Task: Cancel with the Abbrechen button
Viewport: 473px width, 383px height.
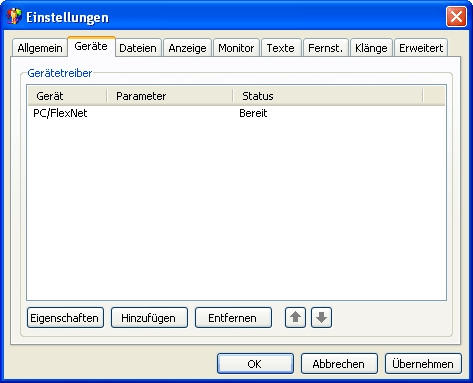Action: pos(339,364)
